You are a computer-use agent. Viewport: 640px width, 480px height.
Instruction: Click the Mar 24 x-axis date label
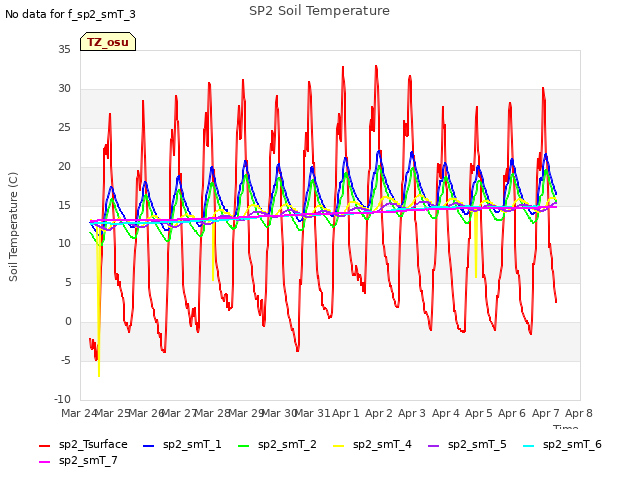pos(79,413)
